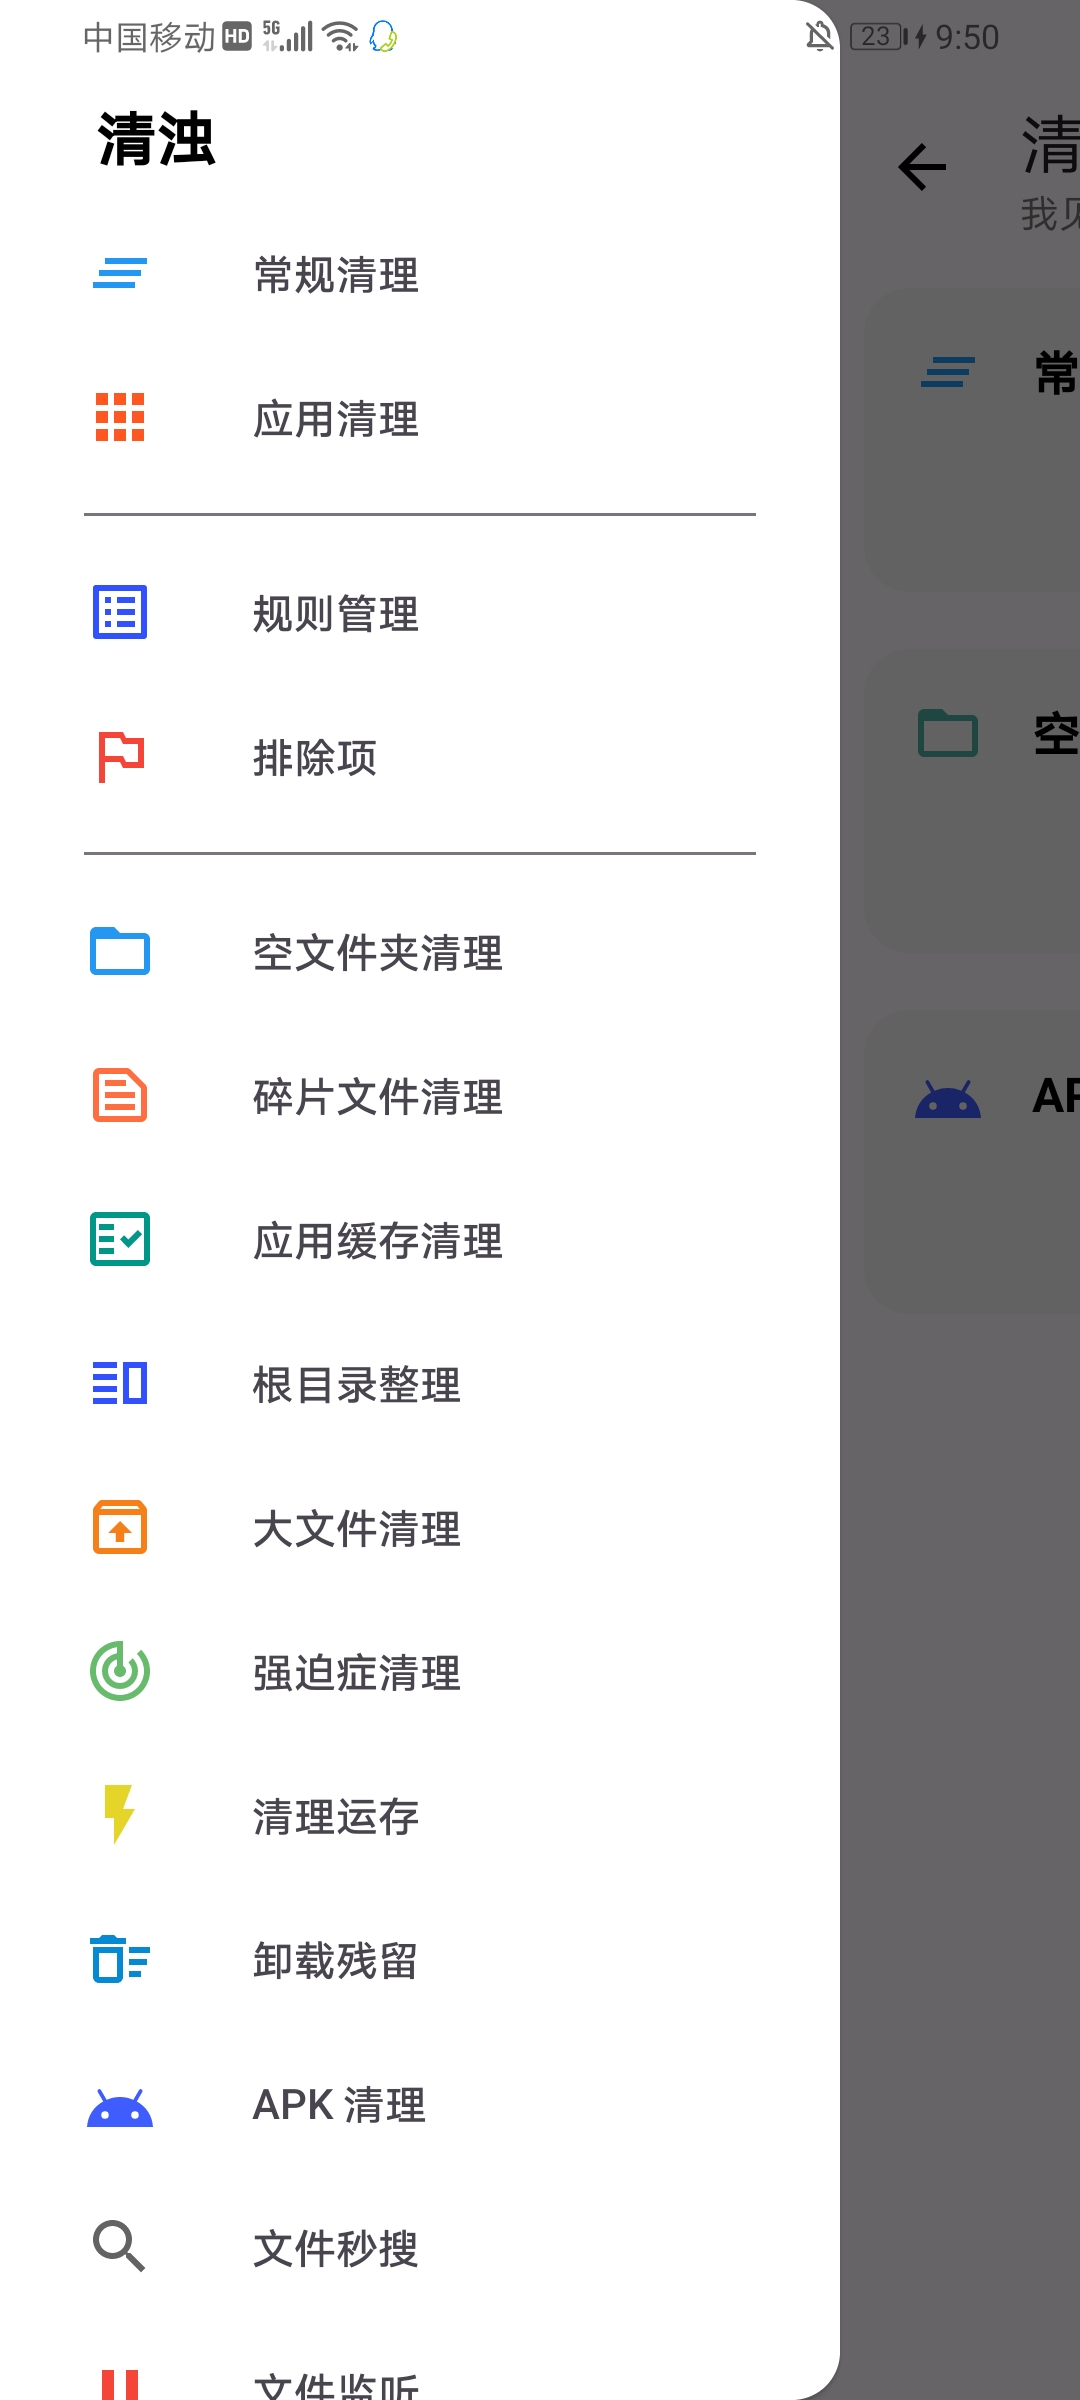The height and width of the screenshot is (2400, 1080).
Task: Open 碎片文件清理 entry
Action: pos(420,1096)
